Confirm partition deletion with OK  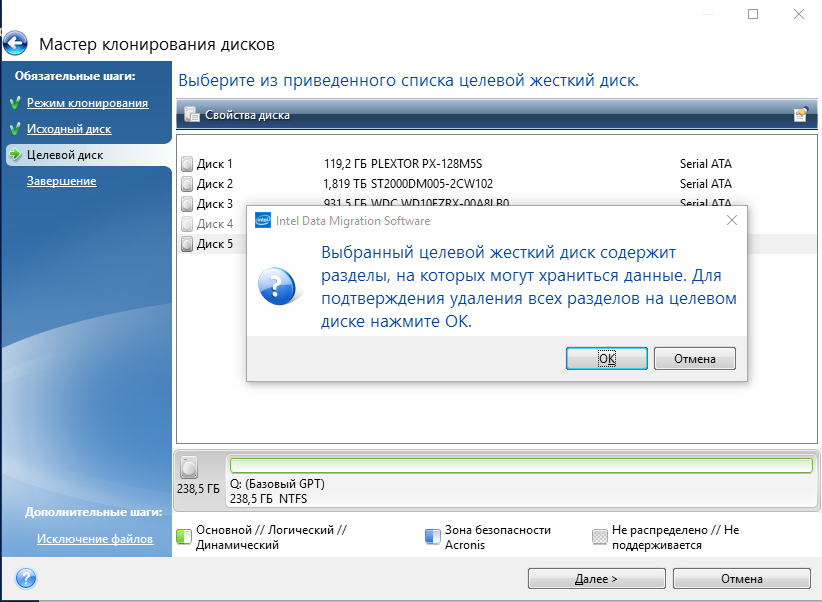coord(606,358)
